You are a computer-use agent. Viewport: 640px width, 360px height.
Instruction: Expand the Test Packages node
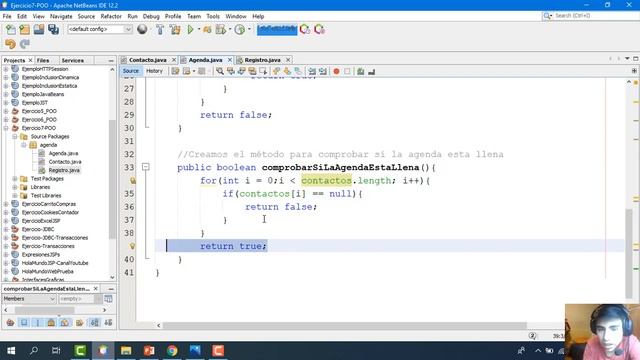(x=15, y=179)
